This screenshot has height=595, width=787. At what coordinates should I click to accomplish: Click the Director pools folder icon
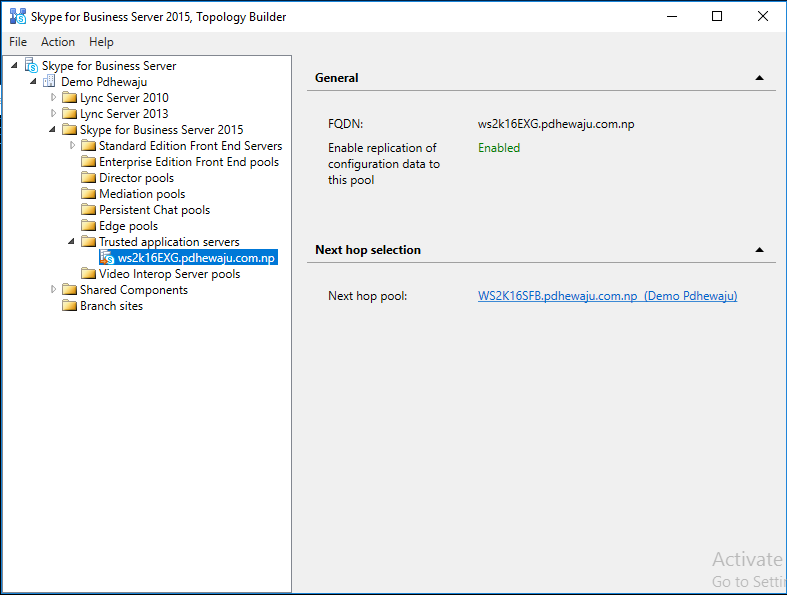point(88,178)
